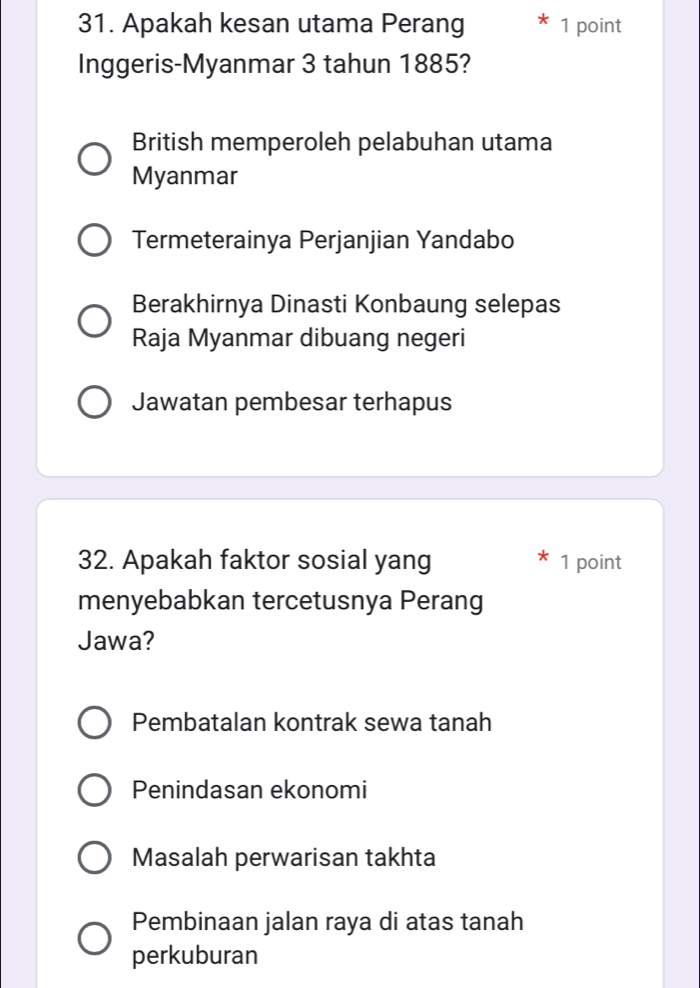Image resolution: width=700 pixels, height=988 pixels.
Task: Click the '1 point' label on question 31
Action: [x=590, y=27]
